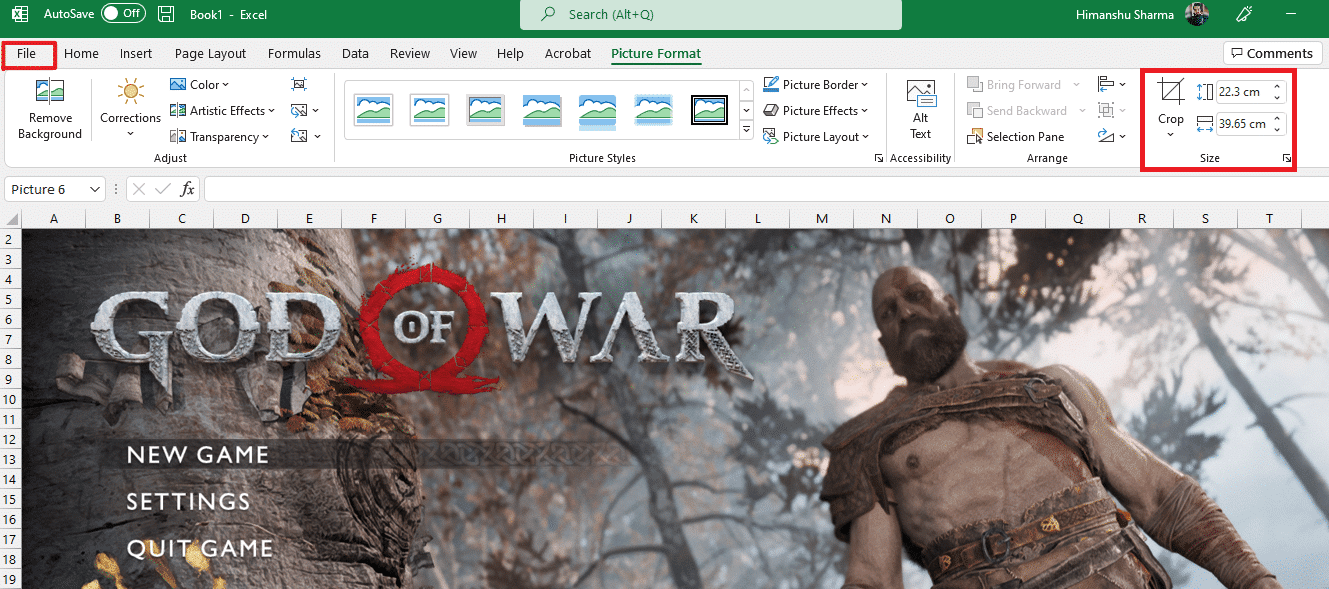
Task: Click the Crop tool icon
Action: [1171, 93]
